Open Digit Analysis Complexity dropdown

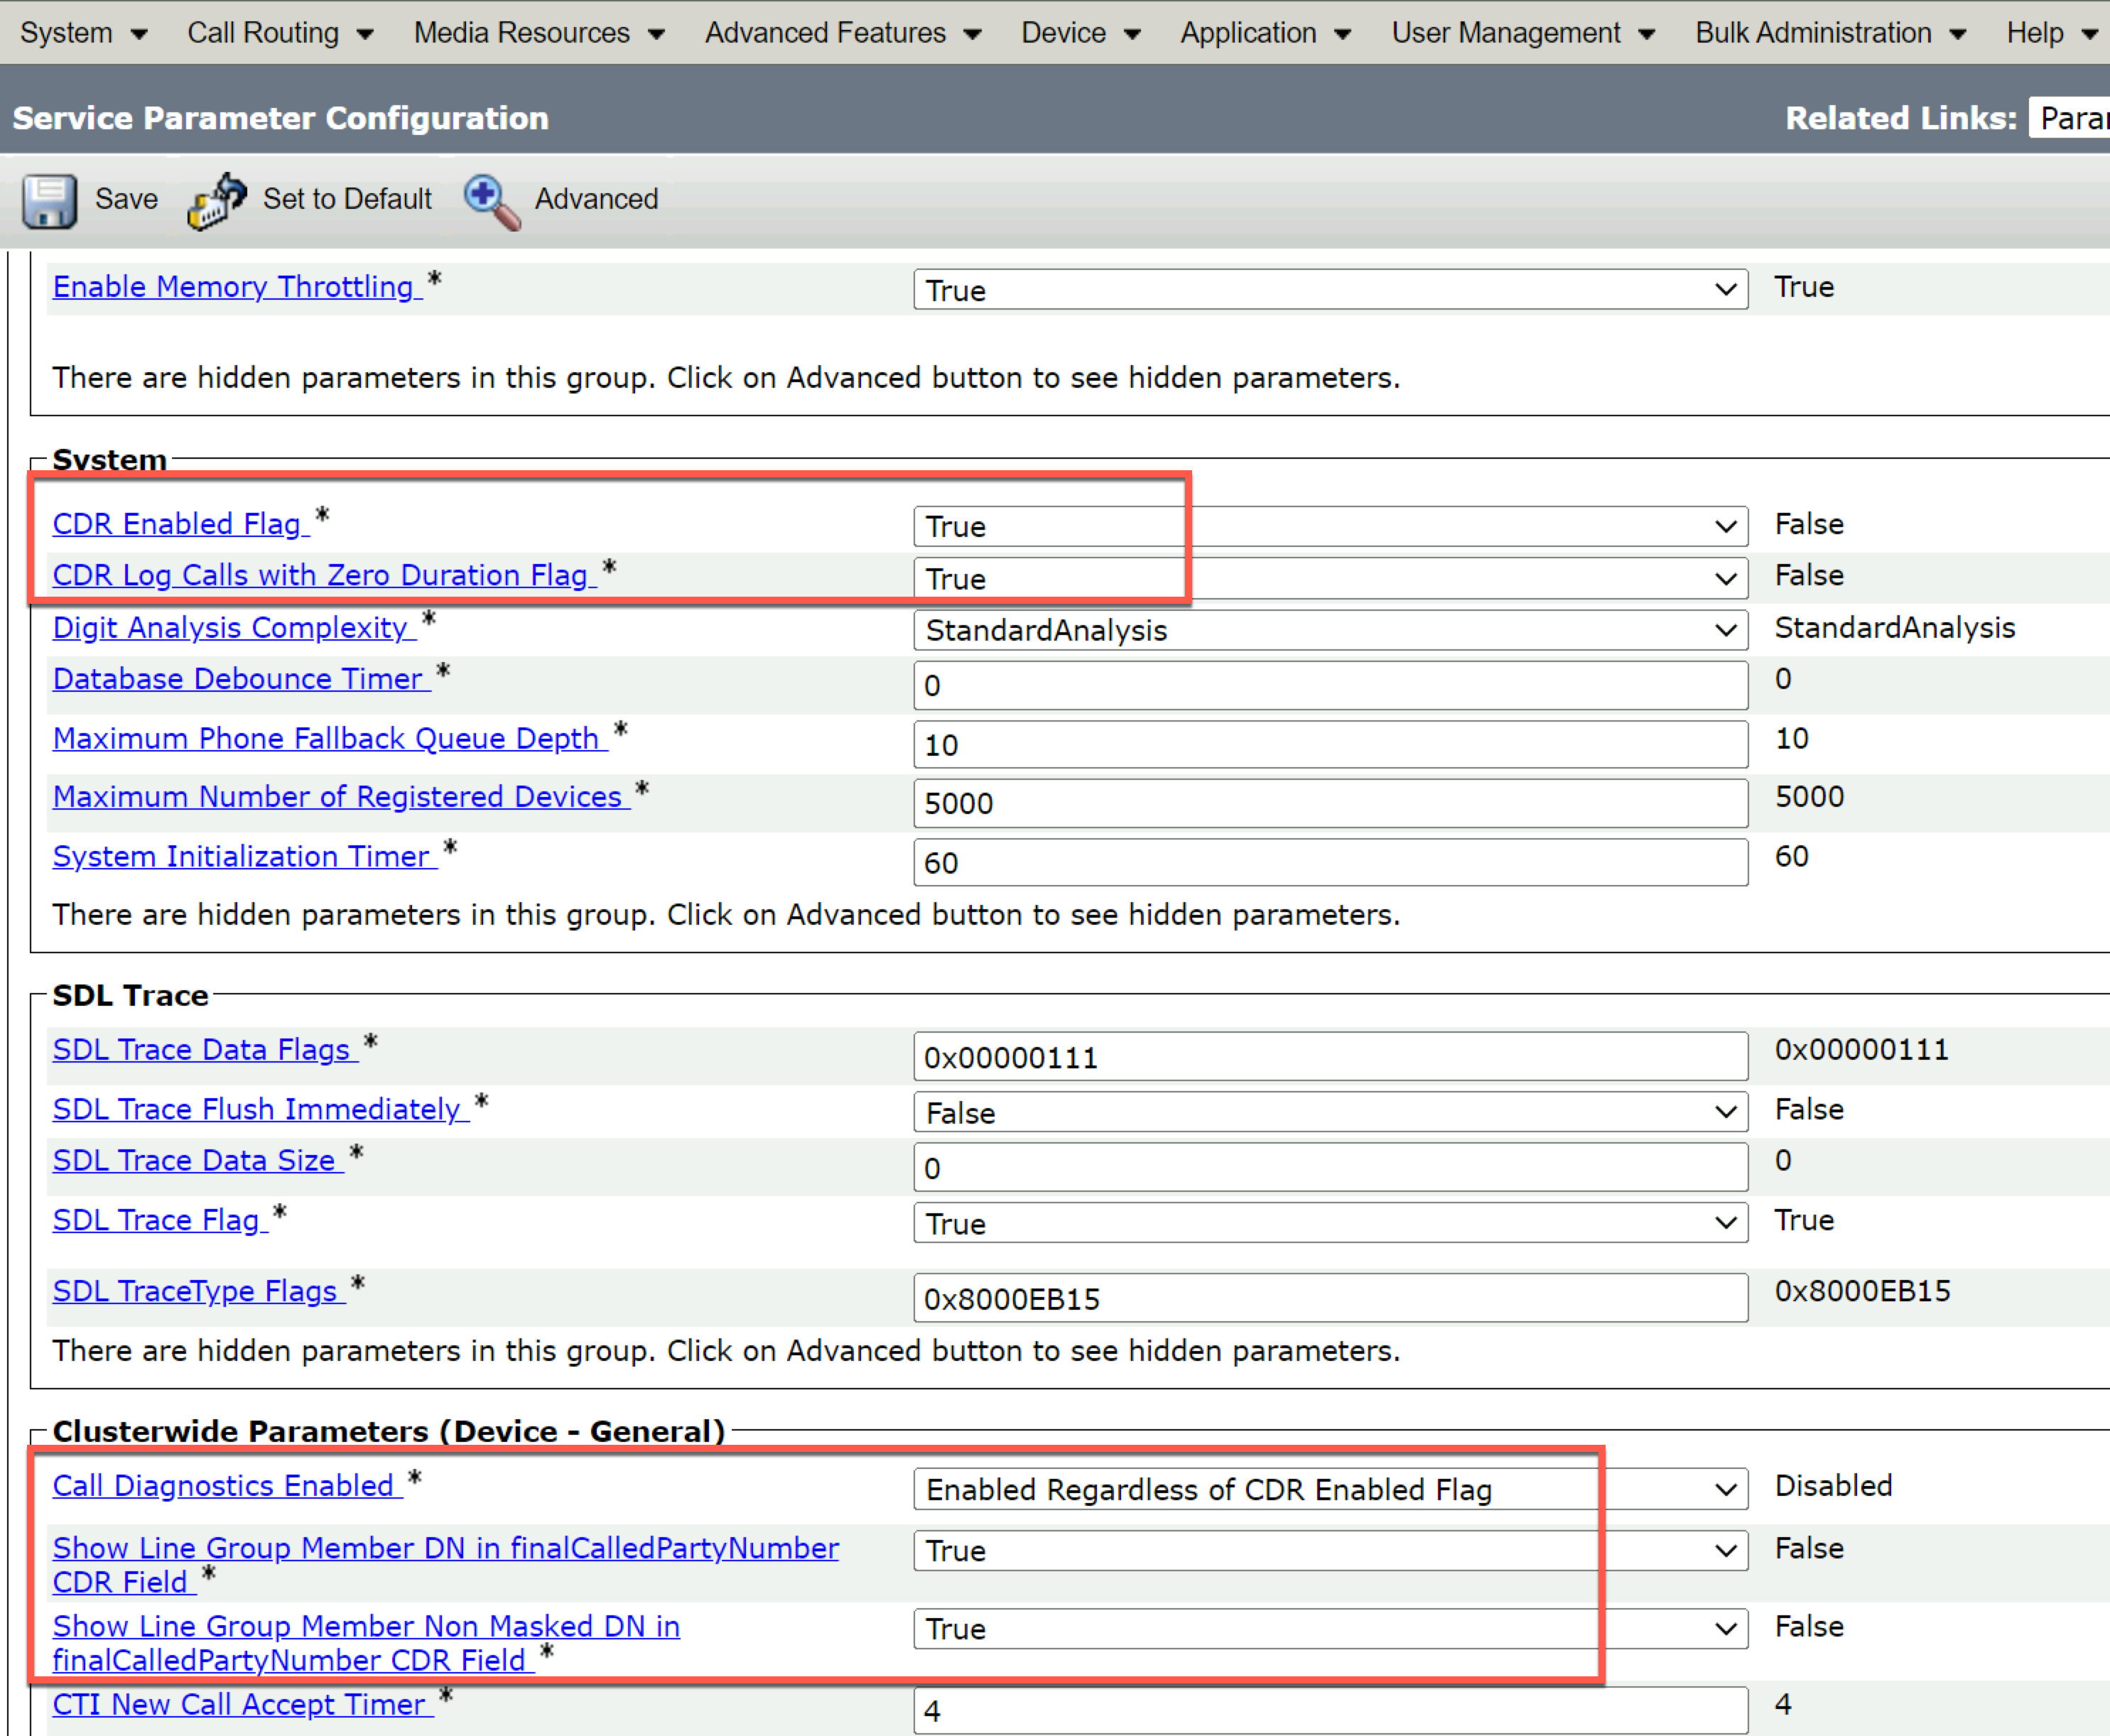tap(1330, 630)
